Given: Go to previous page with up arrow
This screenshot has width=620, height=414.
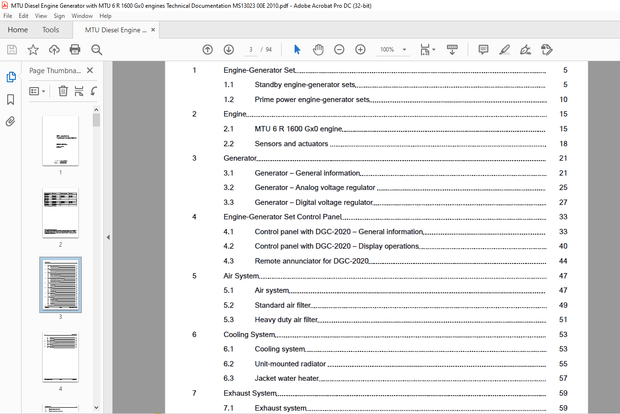Looking at the screenshot, I should (208, 49).
